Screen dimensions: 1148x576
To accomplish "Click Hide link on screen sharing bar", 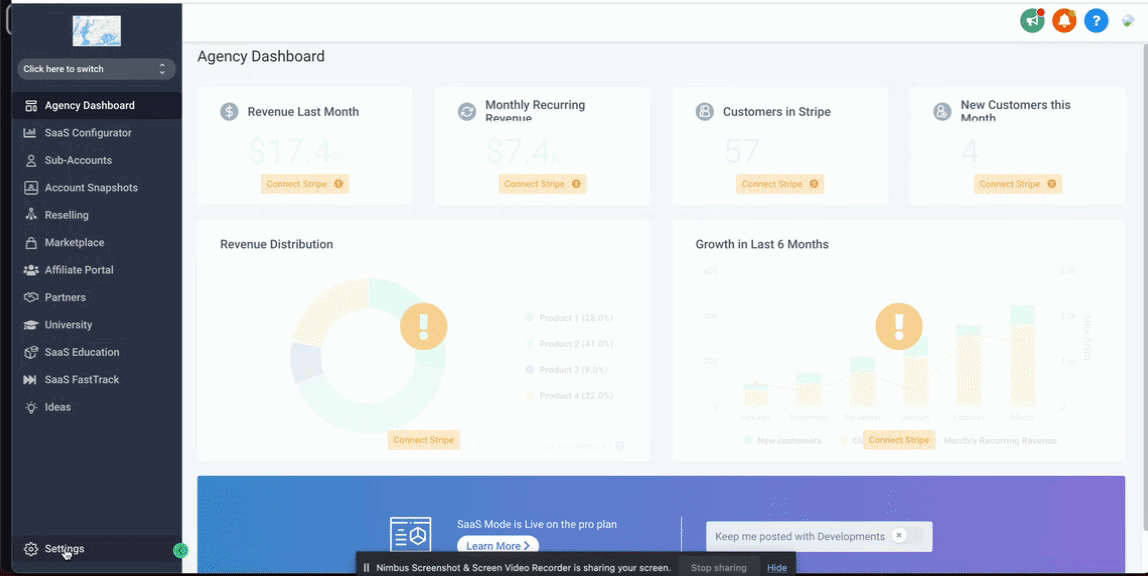I will coord(777,568).
